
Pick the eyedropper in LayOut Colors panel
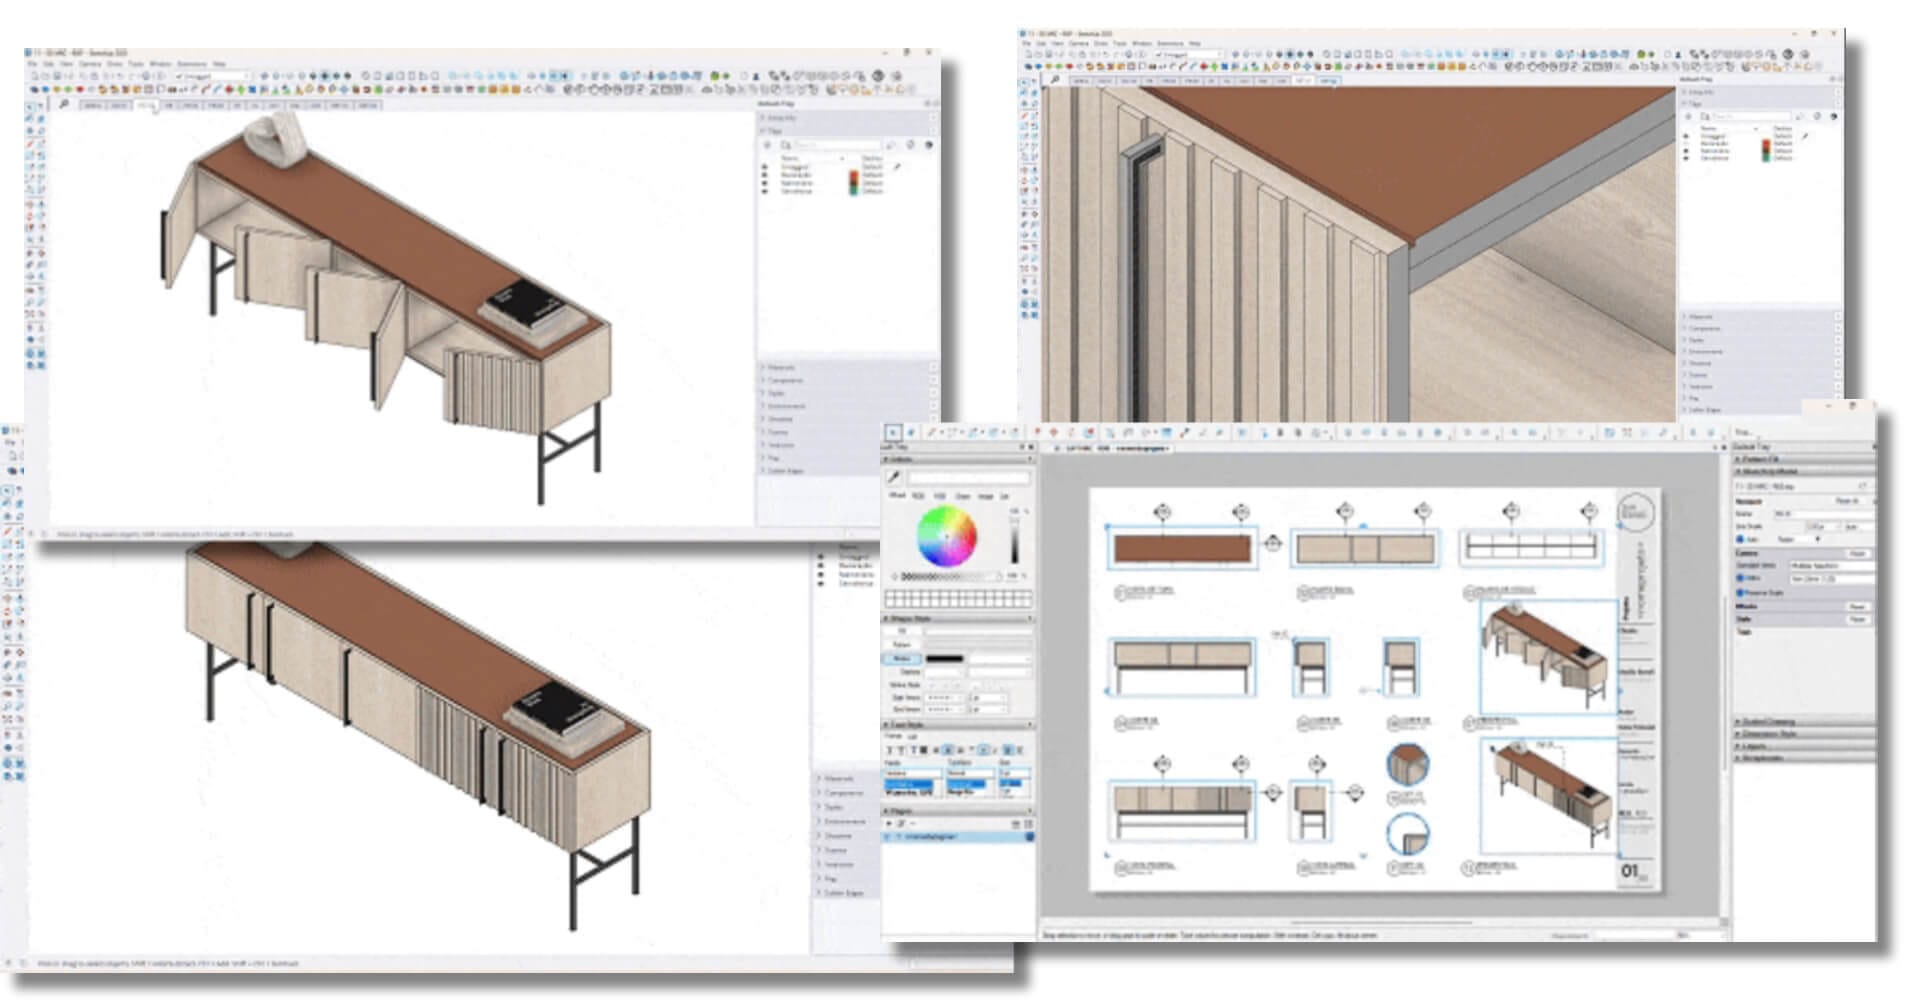[894, 478]
